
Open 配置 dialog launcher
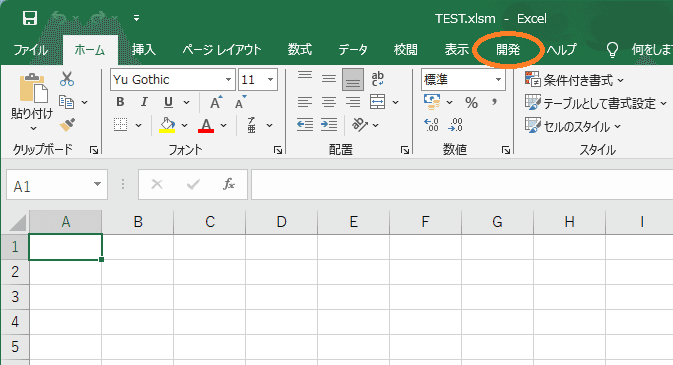click(x=405, y=150)
